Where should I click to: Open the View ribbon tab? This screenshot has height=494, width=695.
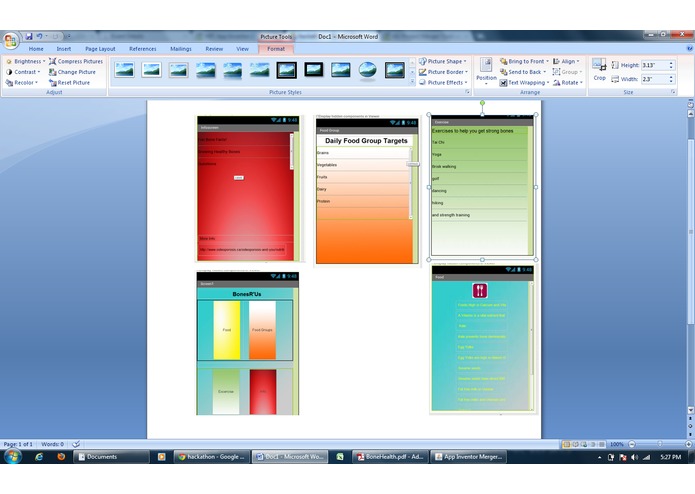tap(242, 49)
